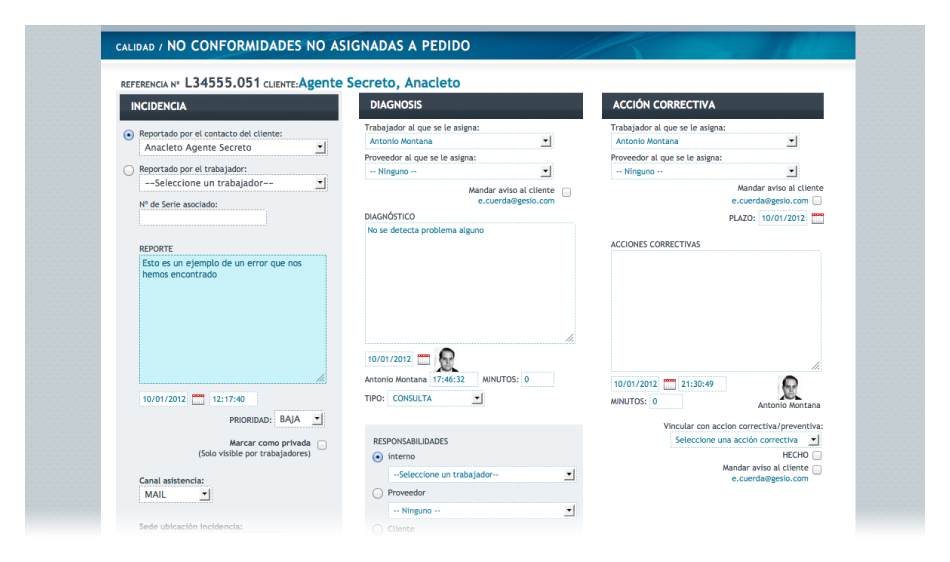Open the Acción Correctiva provider dropdown "-- Ninguno --"
Screen dimensions: 950x562
pos(705,171)
